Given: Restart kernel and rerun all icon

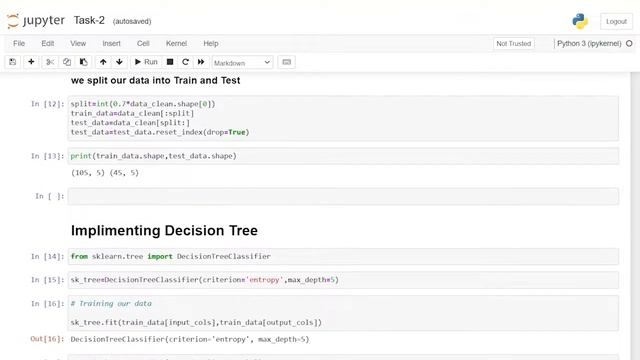Looking at the screenshot, I should [x=201, y=62].
